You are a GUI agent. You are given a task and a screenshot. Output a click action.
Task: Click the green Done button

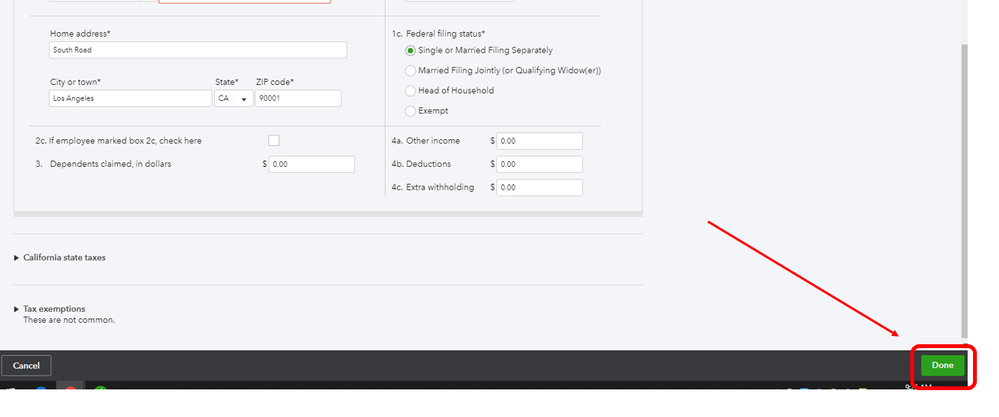[x=942, y=365]
